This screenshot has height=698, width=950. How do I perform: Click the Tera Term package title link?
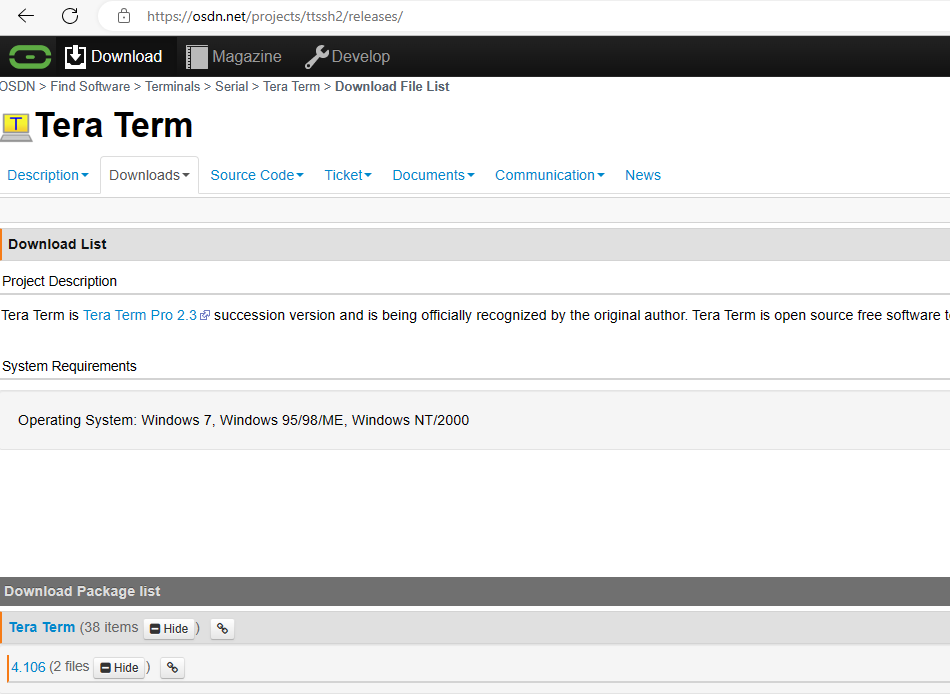[42, 627]
